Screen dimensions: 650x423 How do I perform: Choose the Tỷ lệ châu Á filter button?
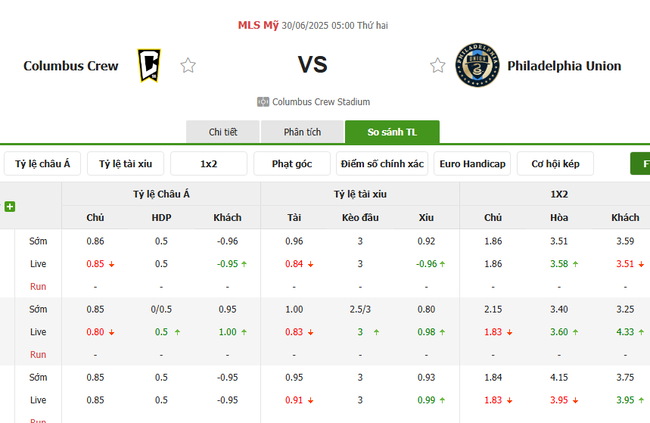[44, 163]
